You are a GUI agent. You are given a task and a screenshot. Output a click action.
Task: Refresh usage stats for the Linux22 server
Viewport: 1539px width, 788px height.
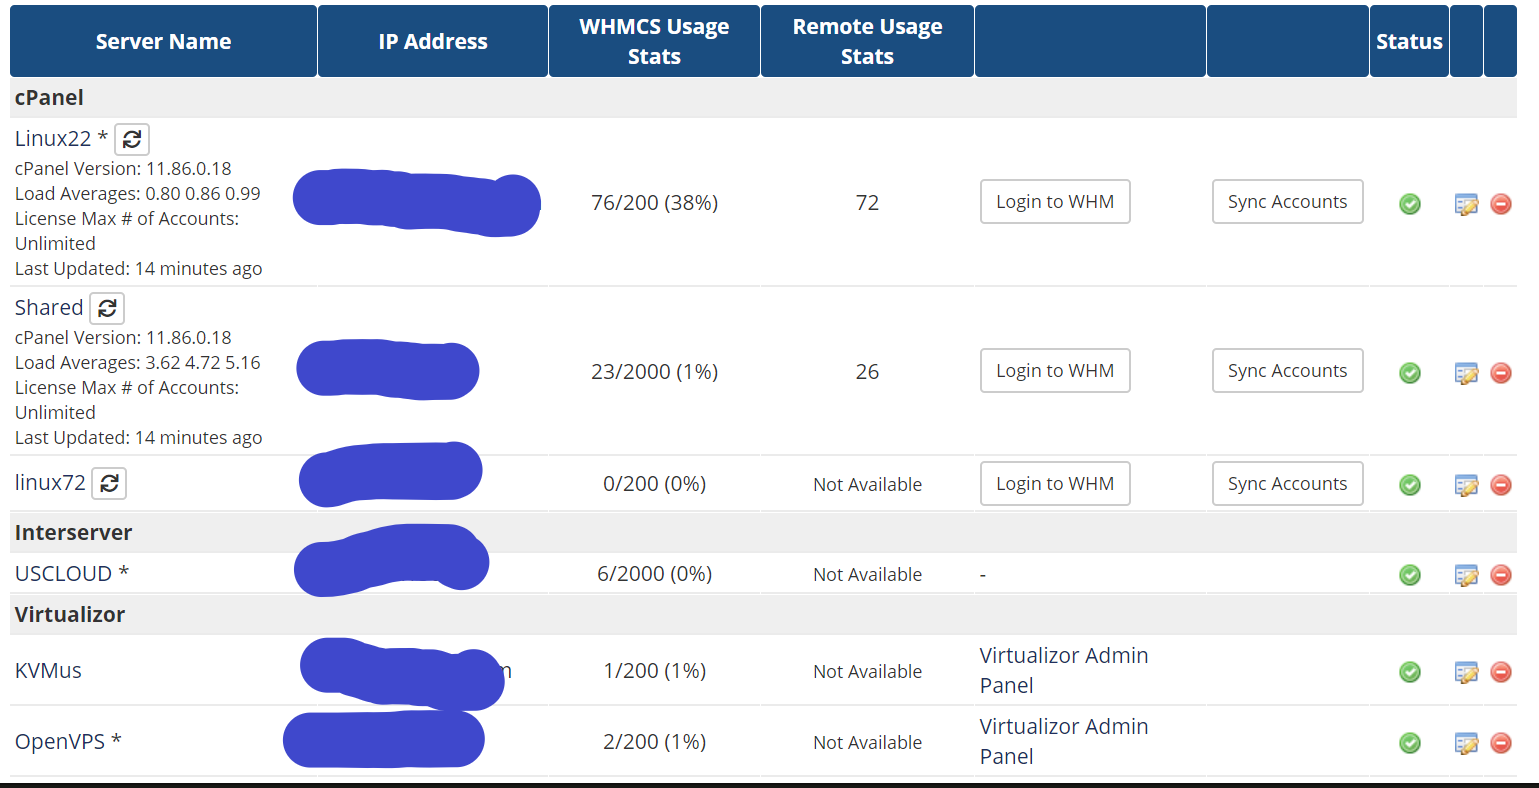click(131, 139)
